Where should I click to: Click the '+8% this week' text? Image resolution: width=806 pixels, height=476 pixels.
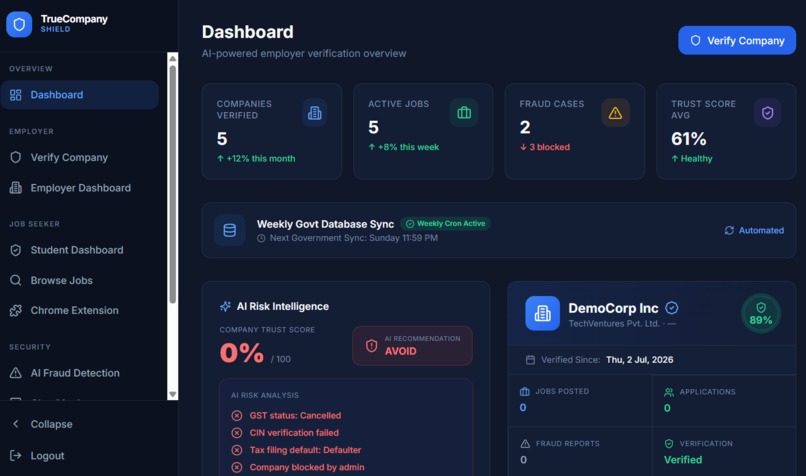tap(408, 147)
